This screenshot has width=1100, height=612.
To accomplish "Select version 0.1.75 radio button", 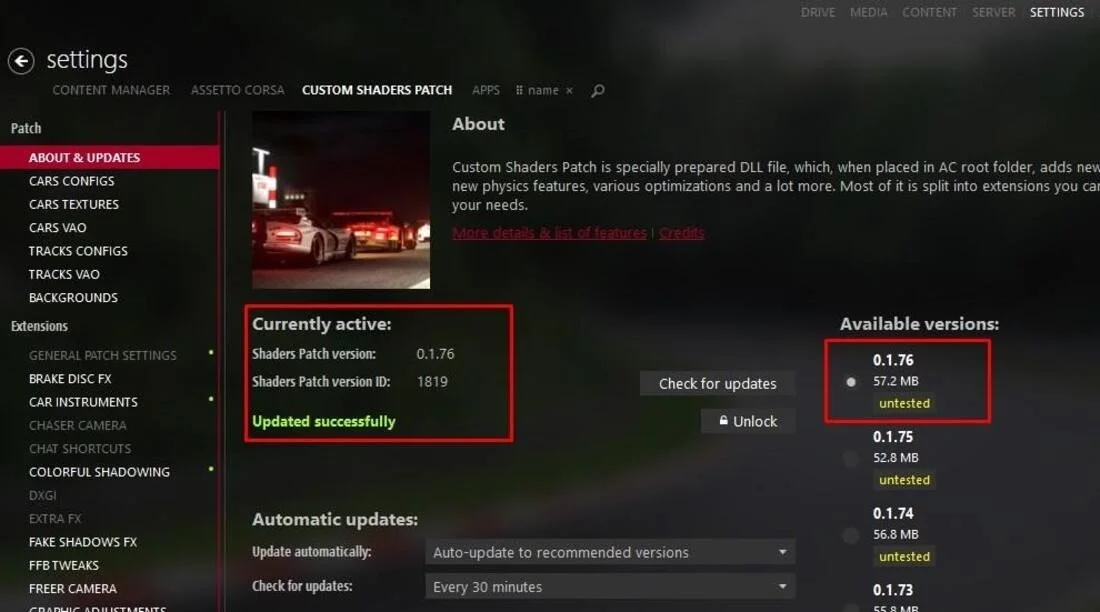I will 851,459.
